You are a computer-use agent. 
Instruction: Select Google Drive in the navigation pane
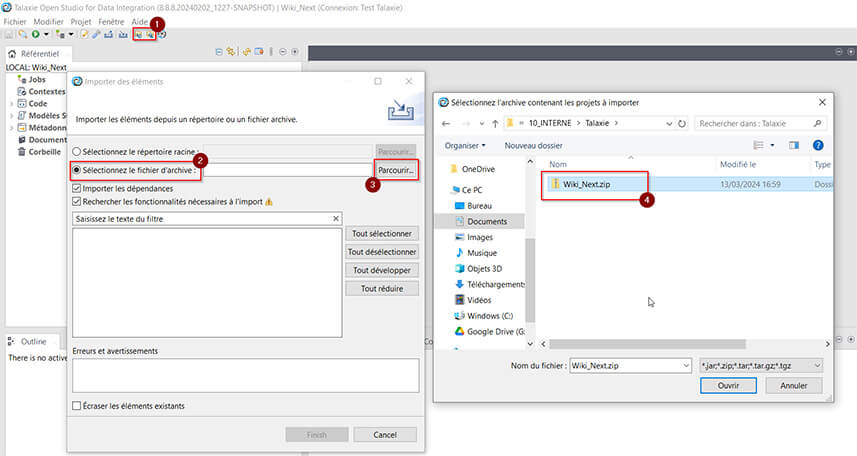pos(489,332)
